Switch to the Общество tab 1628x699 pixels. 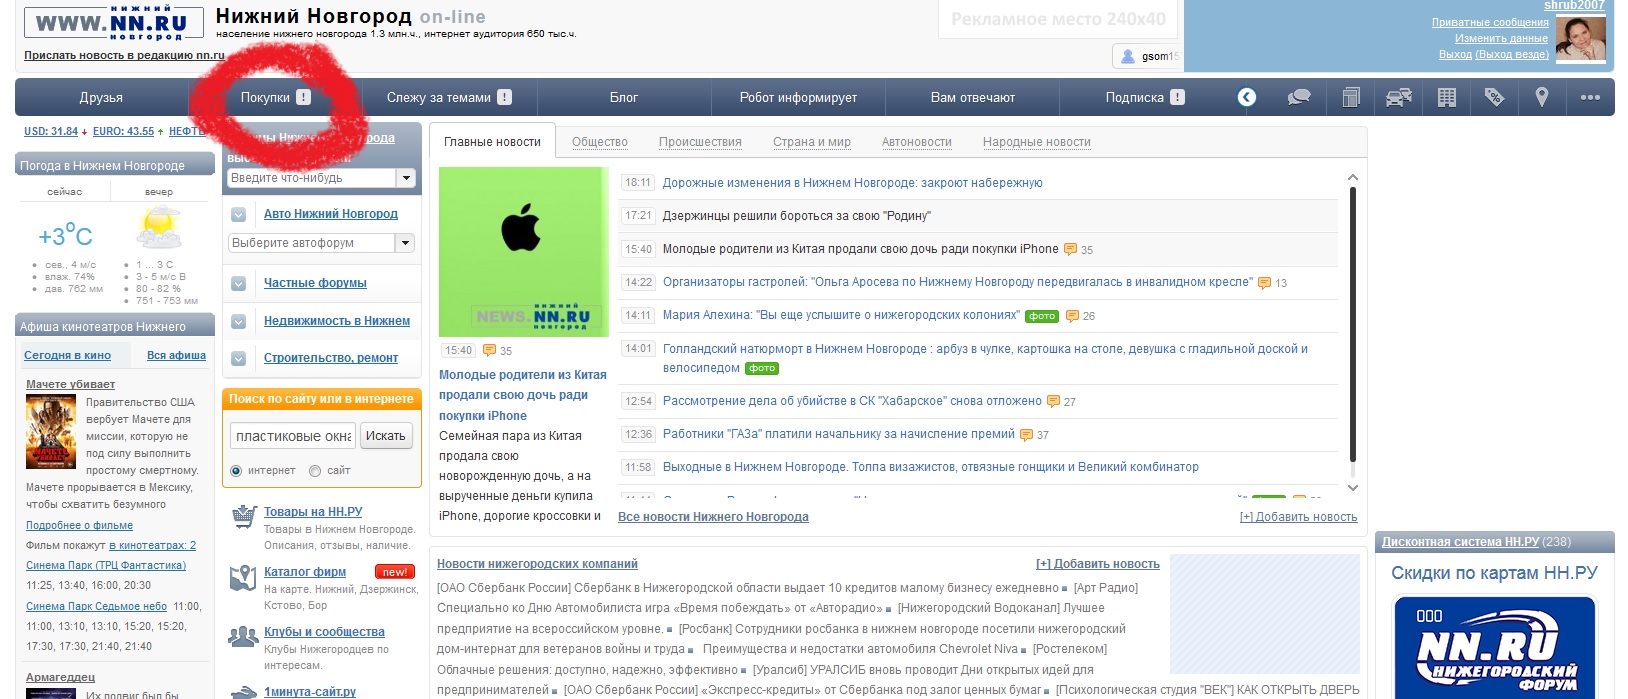(600, 142)
